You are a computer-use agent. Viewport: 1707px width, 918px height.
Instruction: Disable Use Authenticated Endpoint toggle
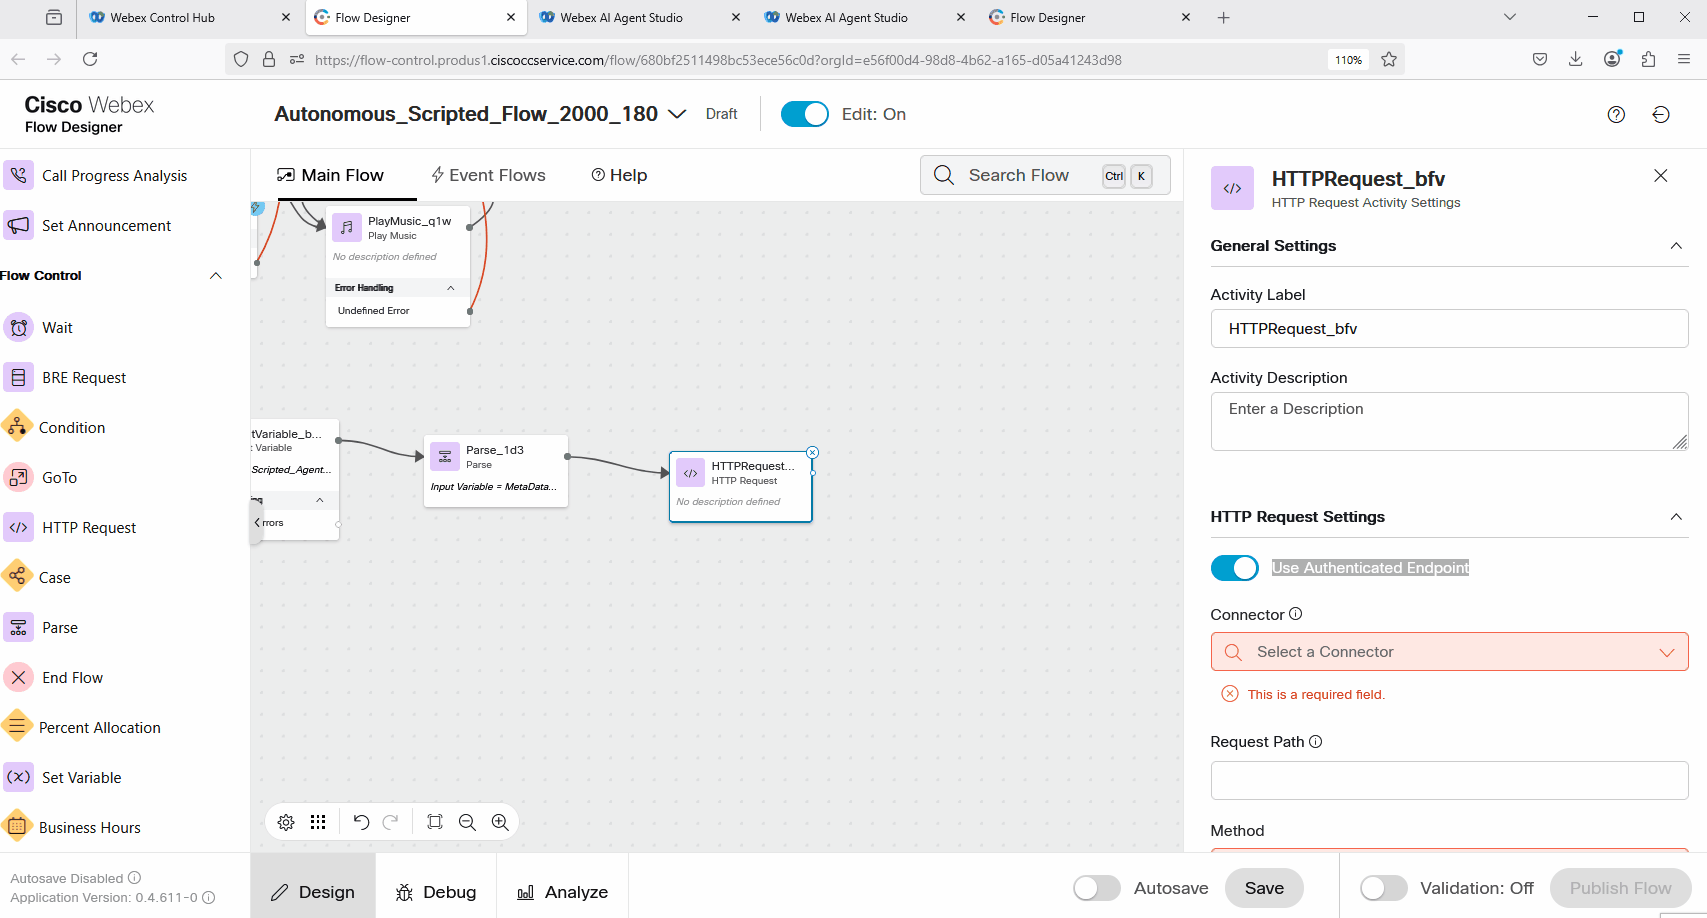1234,568
